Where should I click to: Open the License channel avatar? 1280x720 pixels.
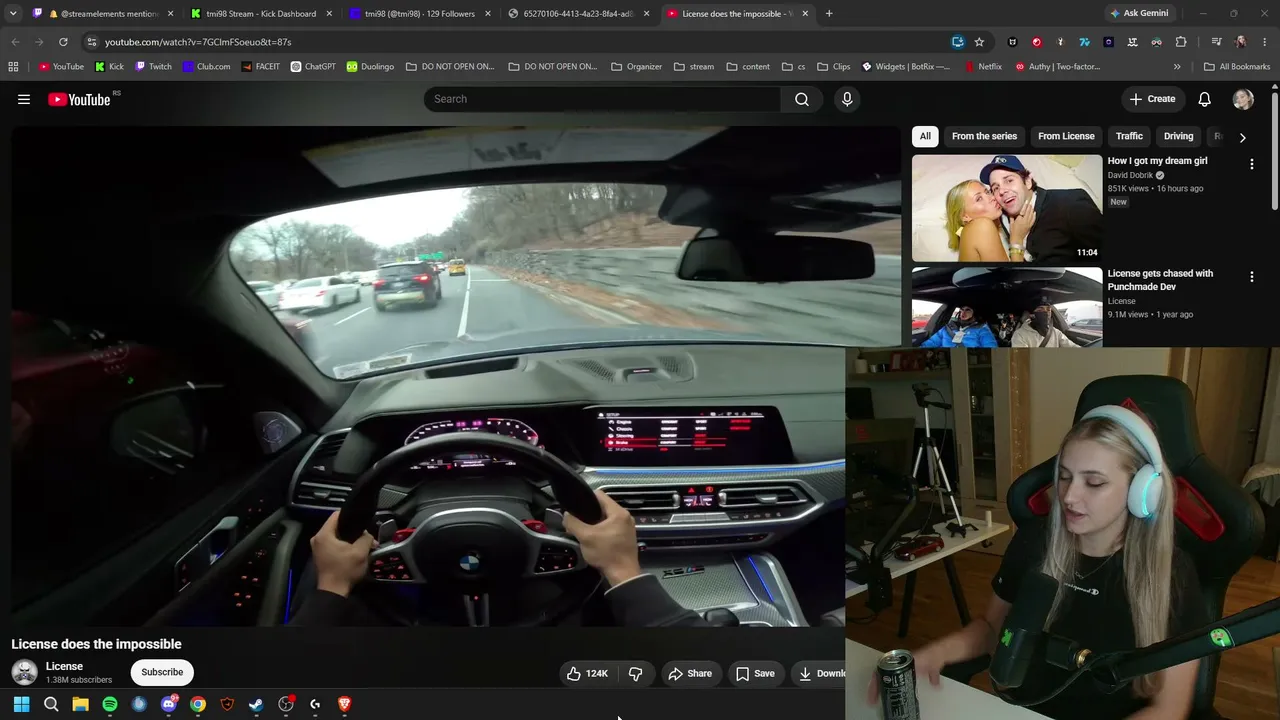point(24,673)
